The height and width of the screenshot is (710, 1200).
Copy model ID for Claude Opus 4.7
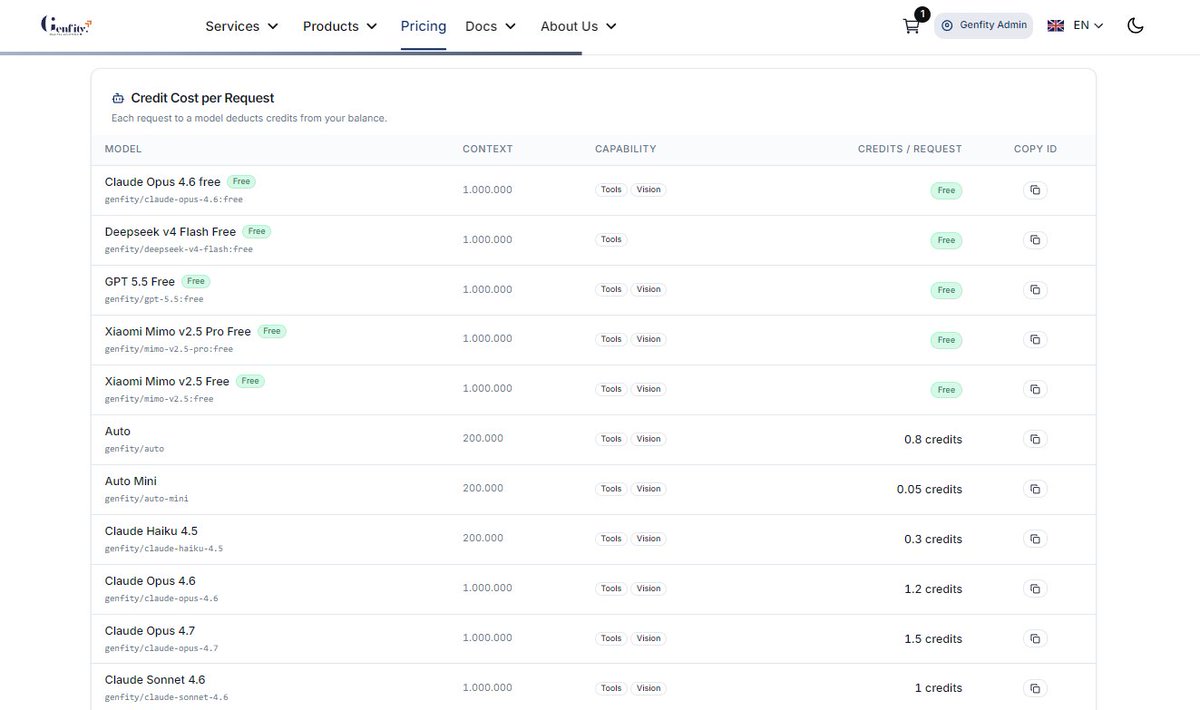point(1035,638)
